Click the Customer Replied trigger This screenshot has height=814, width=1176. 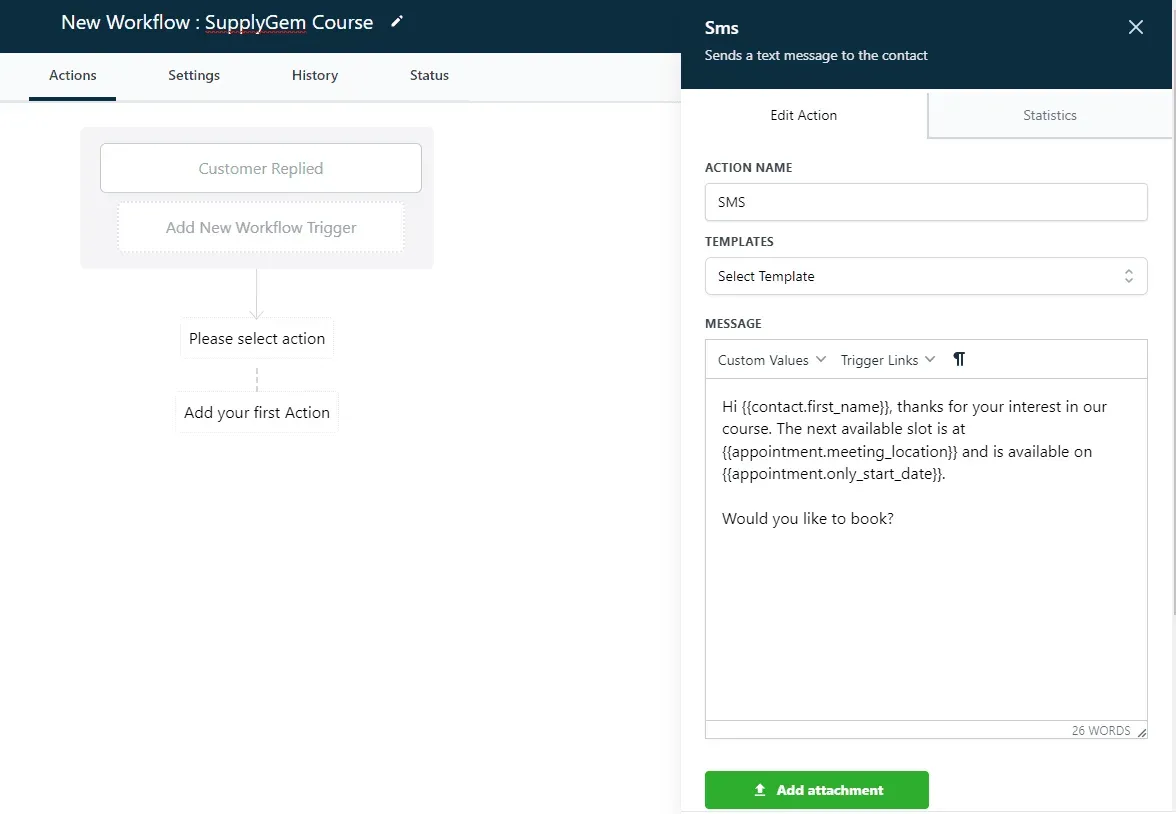261,168
